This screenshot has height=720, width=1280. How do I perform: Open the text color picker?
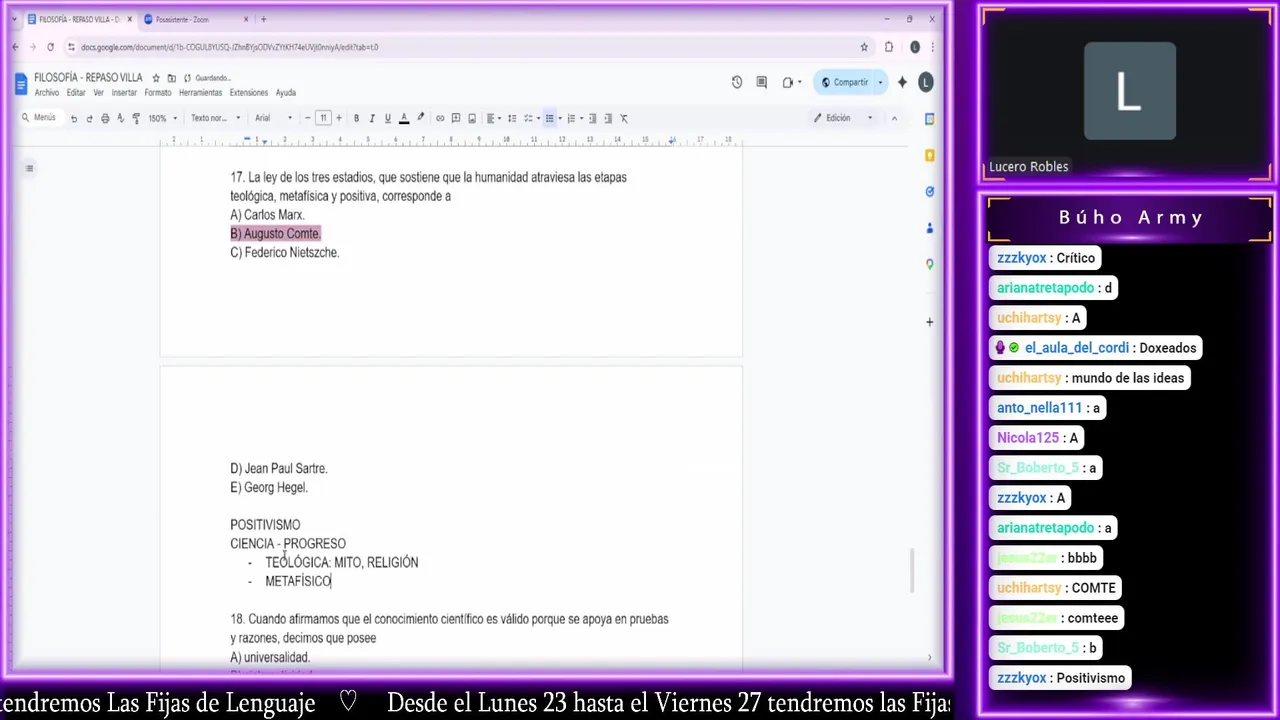(404, 118)
